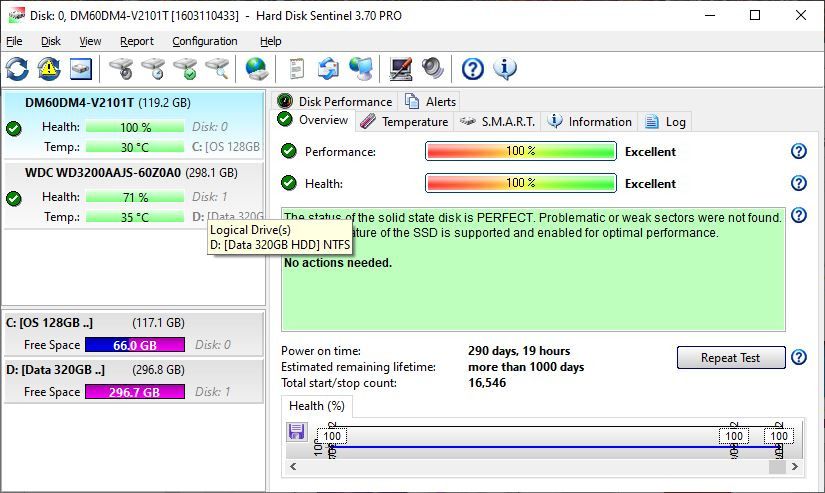This screenshot has height=493, width=825.
Task: Click the blue question mark help toolbar icon
Action: point(472,69)
